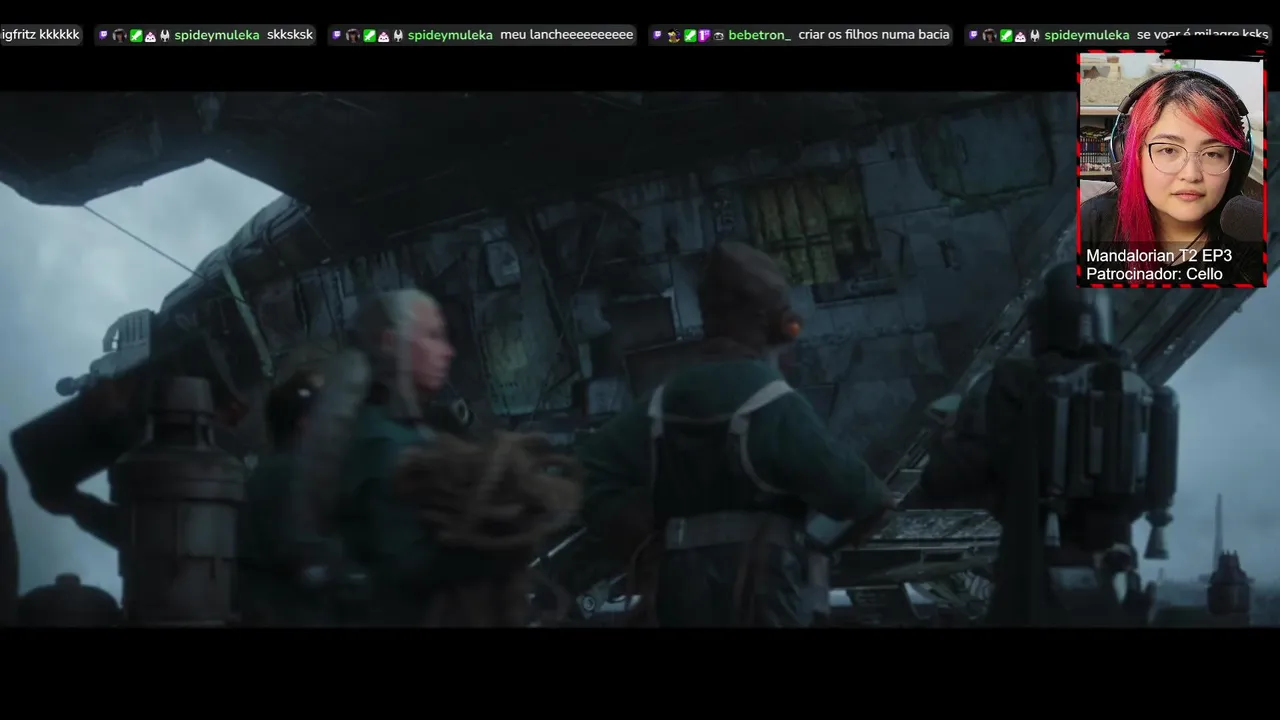Click 'criar os filhos numa bacia' chat text
This screenshot has height=720, width=1280.
click(874, 35)
